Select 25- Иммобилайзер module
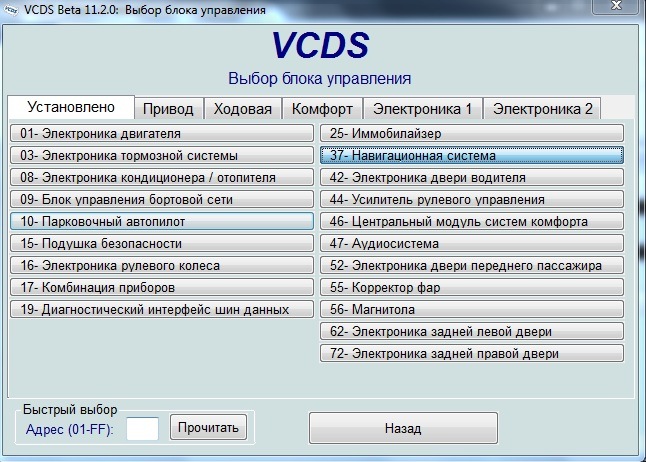This screenshot has width=646, height=462. 472,133
